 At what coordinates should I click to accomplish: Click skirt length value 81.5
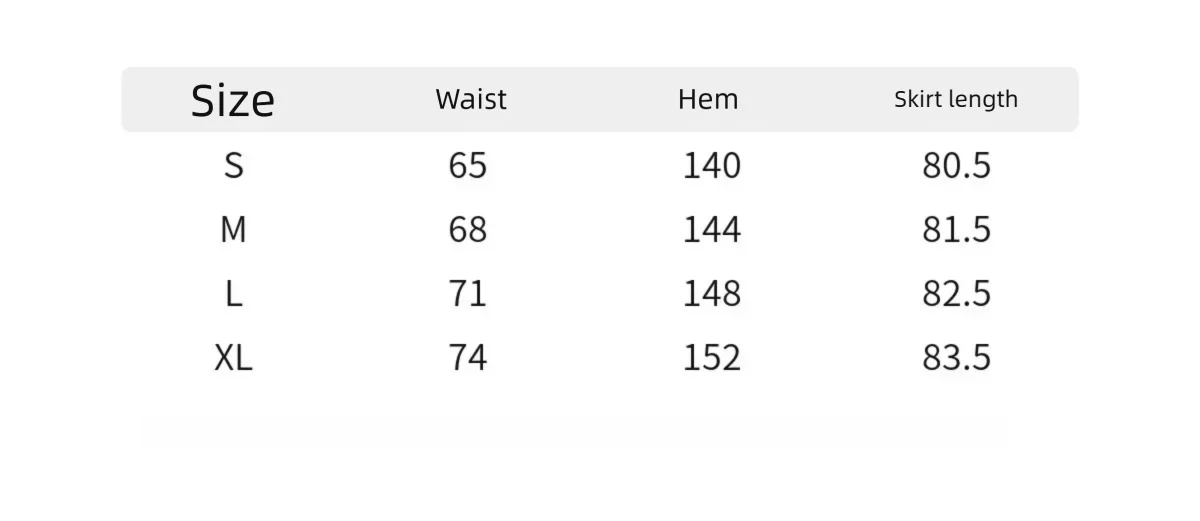(x=957, y=230)
